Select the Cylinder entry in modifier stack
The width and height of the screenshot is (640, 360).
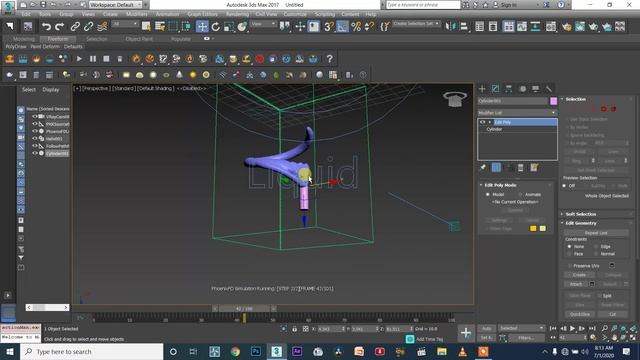click(x=494, y=129)
